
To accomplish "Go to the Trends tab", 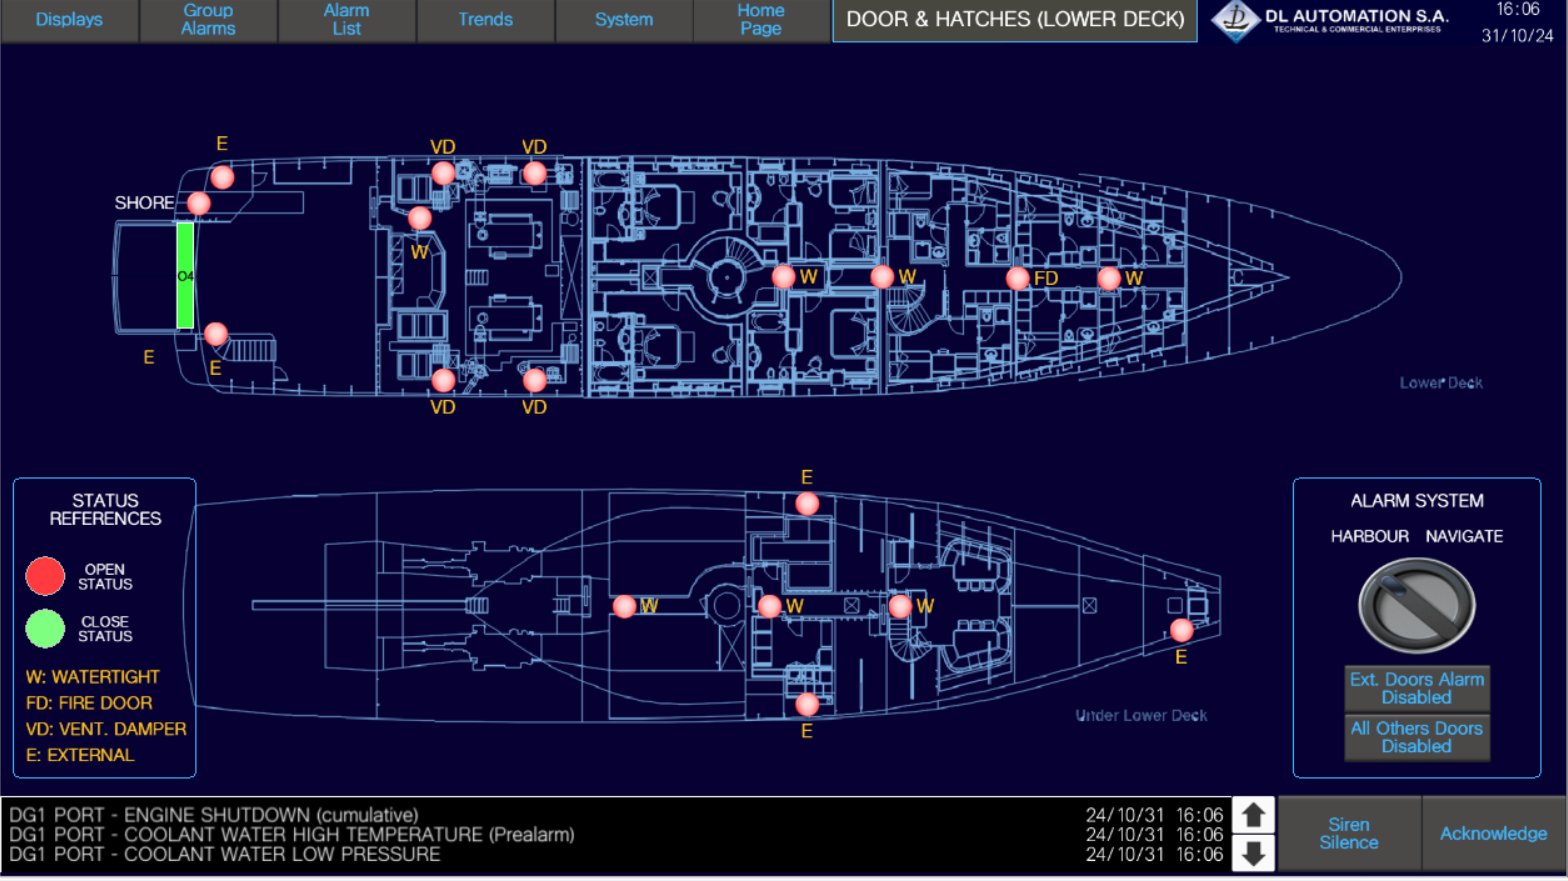I will [x=485, y=20].
